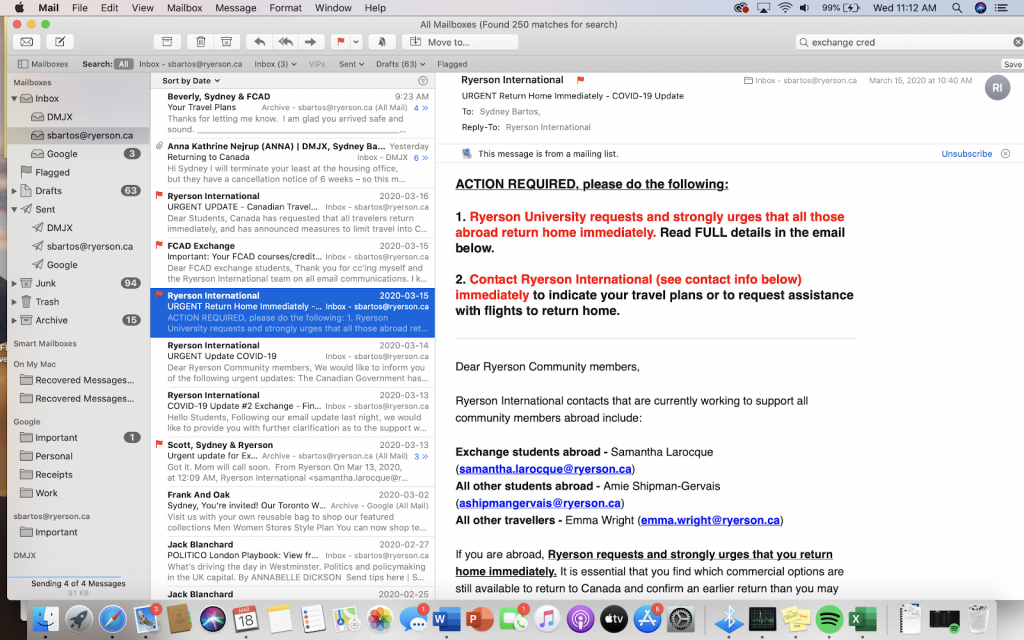The width and height of the screenshot is (1024, 640).
Task: Toggle the Mailboxes sidebar button
Action: [43, 64]
